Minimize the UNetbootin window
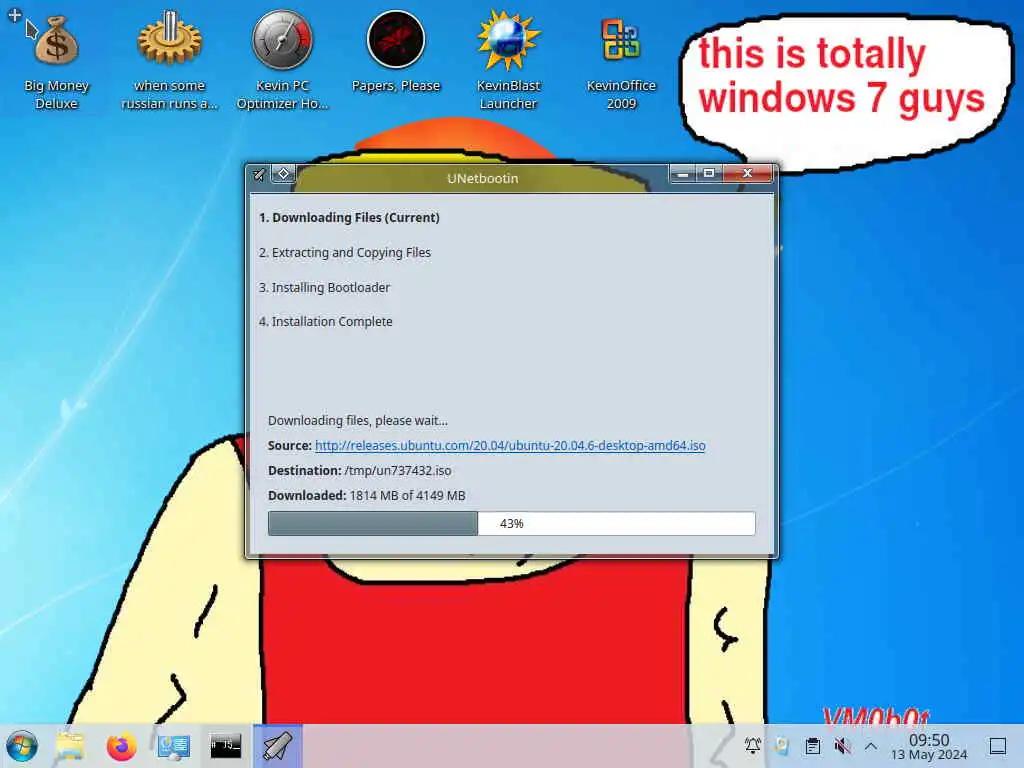 coord(682,174)
